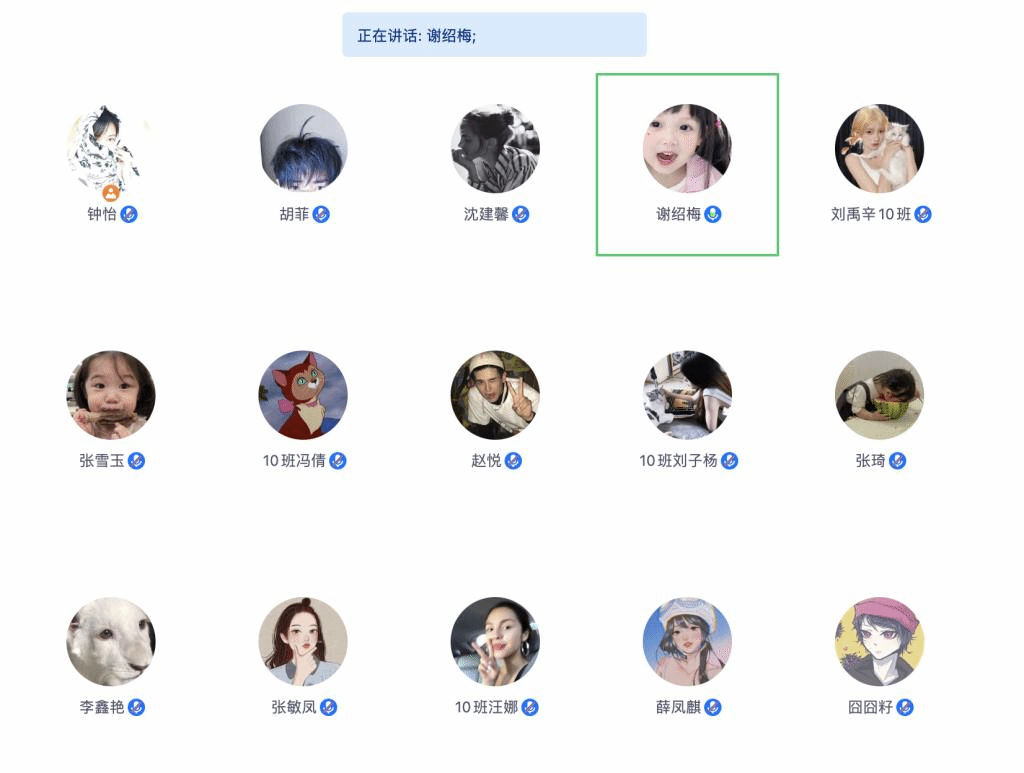Click the 谢绍梅 name label in the highlighted tile
Viewport: 1024px width, 773px height.
678,214
